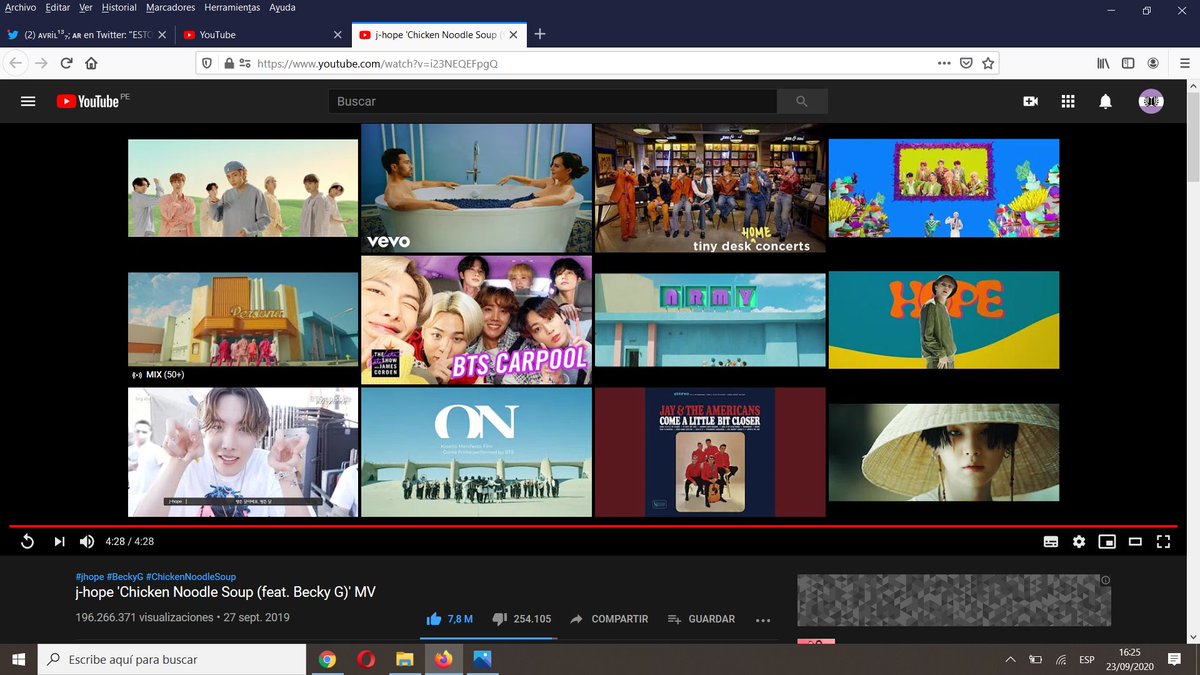Open Chrome from the taskbar
1200x675 pixels.
point(327,659)
